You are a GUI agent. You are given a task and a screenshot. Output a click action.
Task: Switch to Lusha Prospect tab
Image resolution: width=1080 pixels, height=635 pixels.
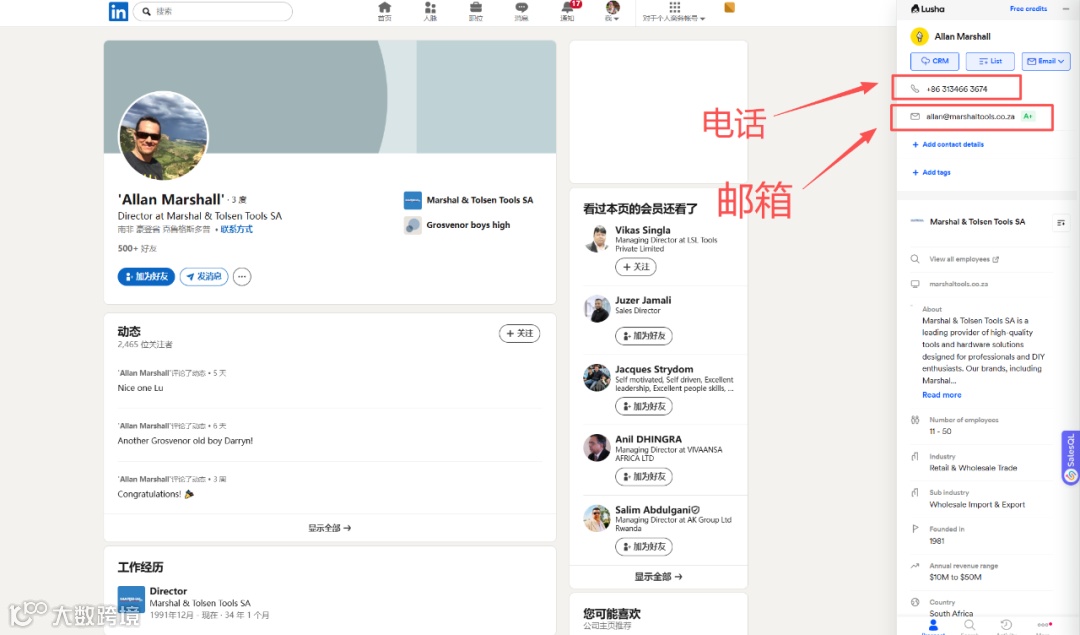coord(933,626)
